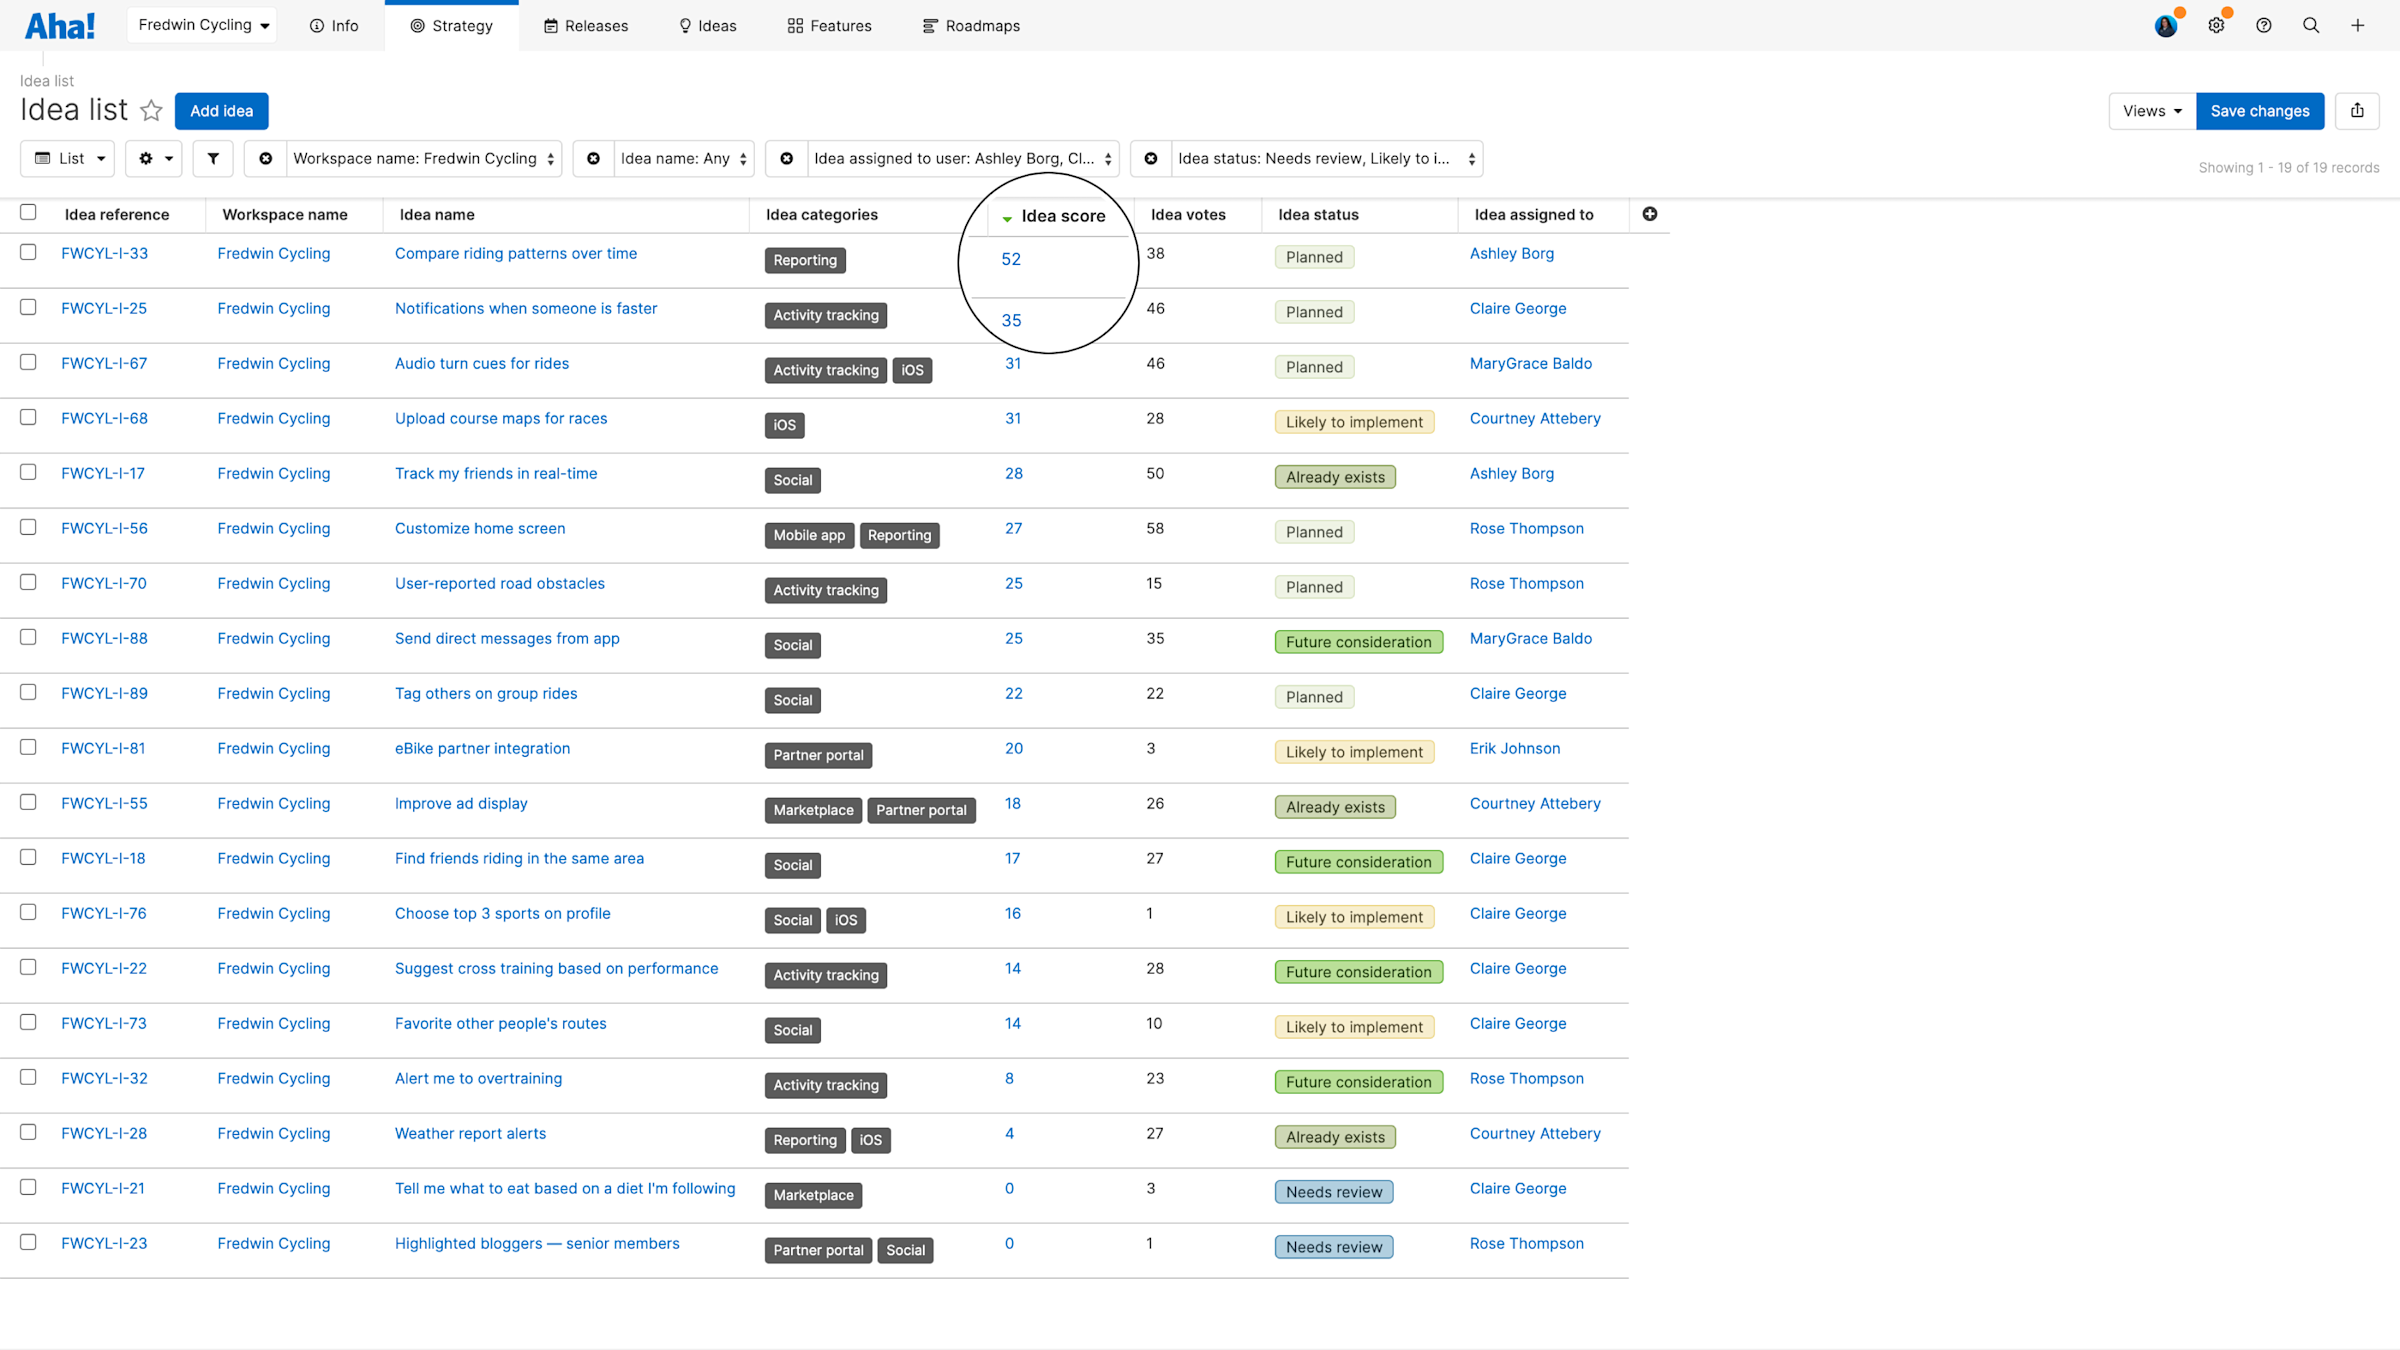
Task: Open the help icon in the top bar
Action: pos(2264,25)
